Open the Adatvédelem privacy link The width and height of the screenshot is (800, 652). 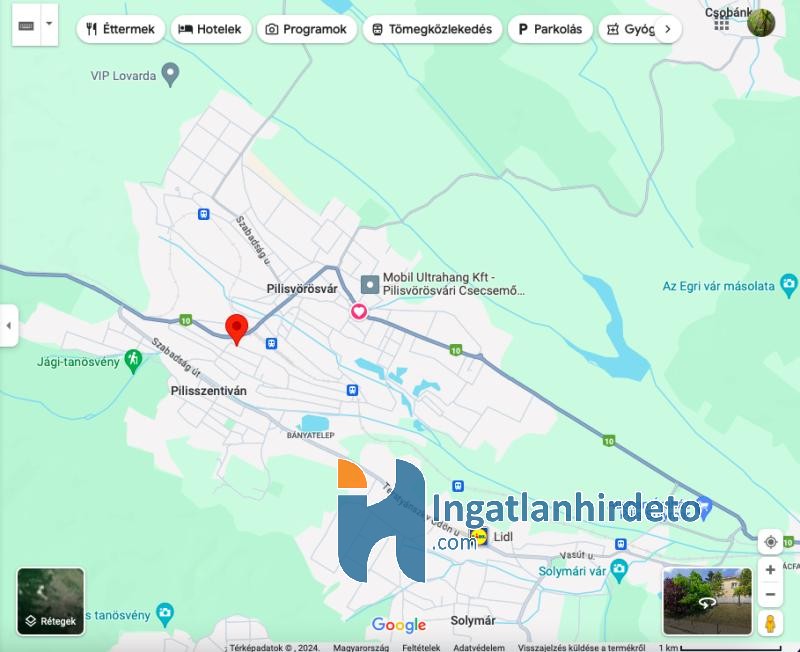[479, 647]
